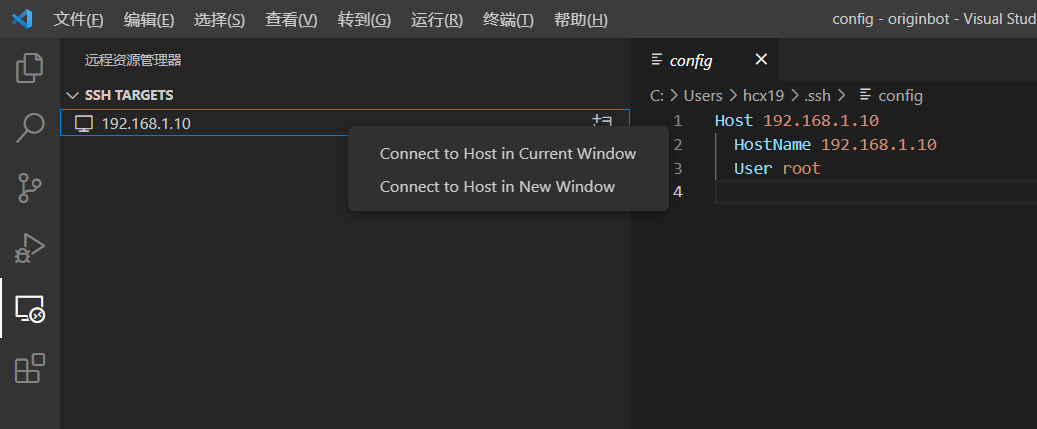Select the 192.168.1.10 SSH target
Screen dimensions: 1037x429
(146, 124)
